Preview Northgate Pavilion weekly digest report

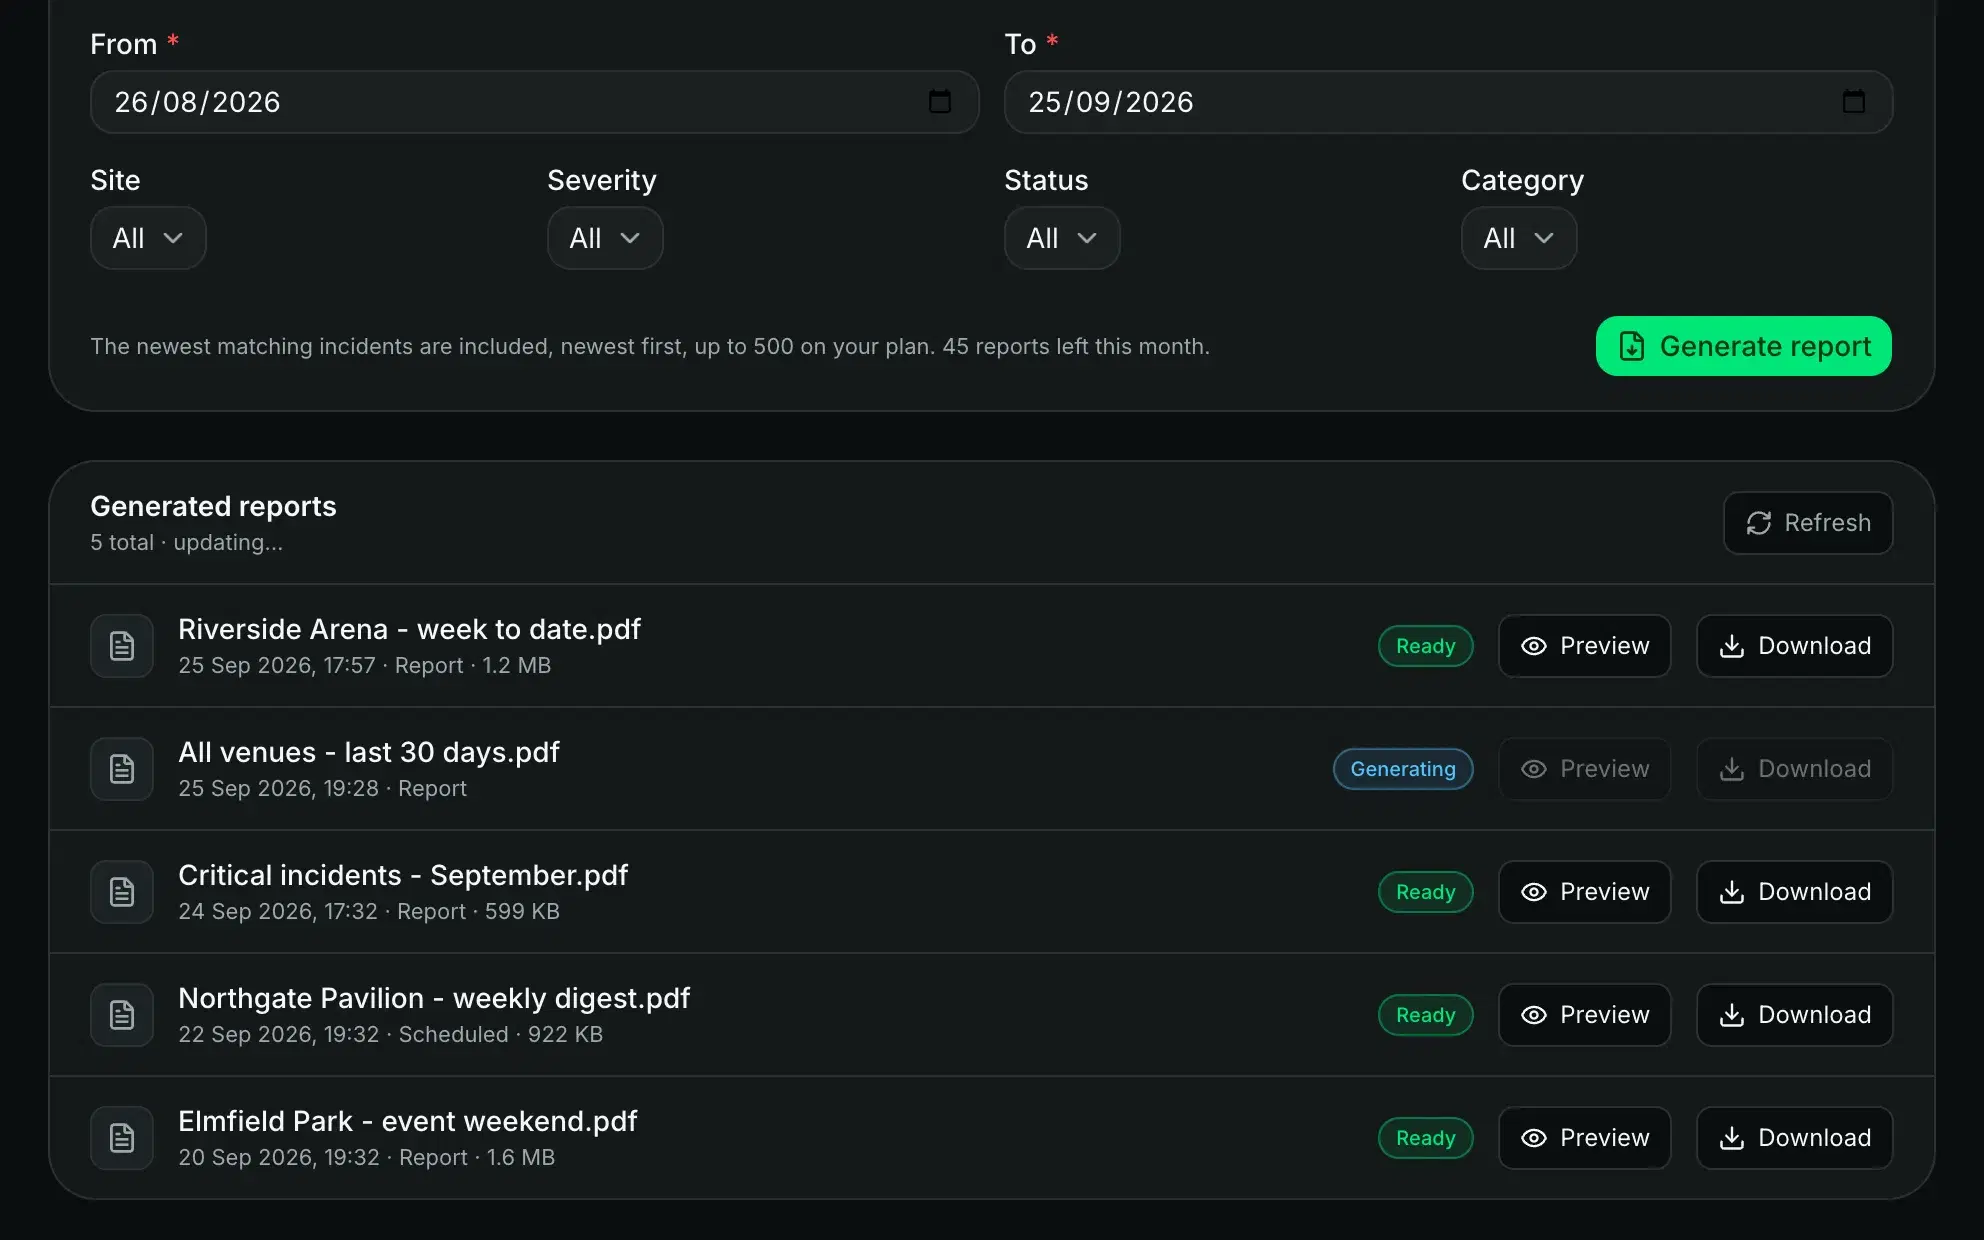[1584, 1015]
